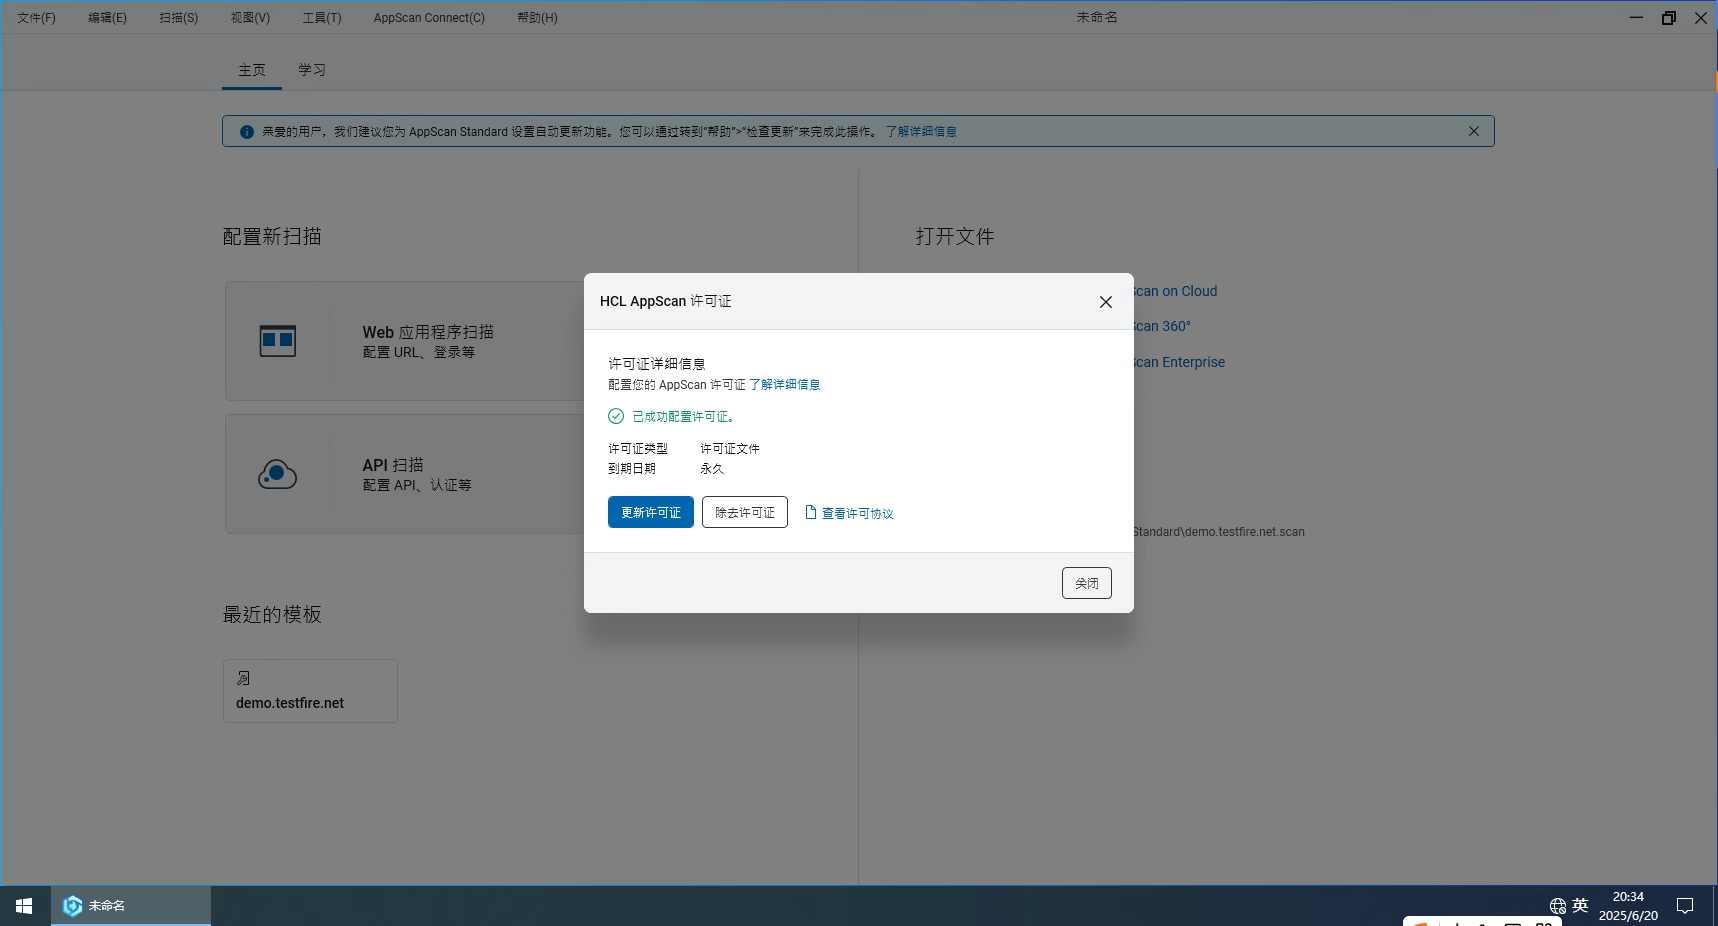Toggle the 英 input method indicator
Viewport: 1718px width, 926px height.
[x=1580, y=905]
